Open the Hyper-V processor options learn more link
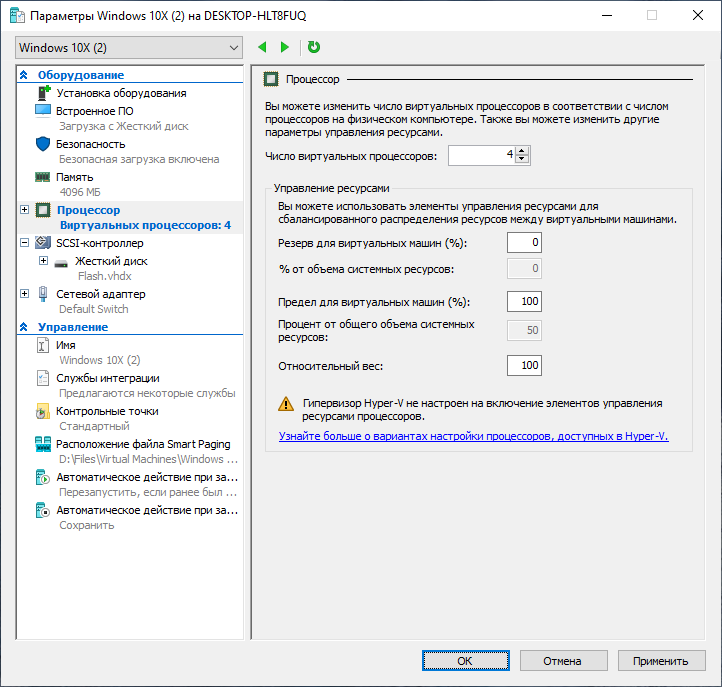The width and height of the screenshot is (722, 687). (473, 436)
